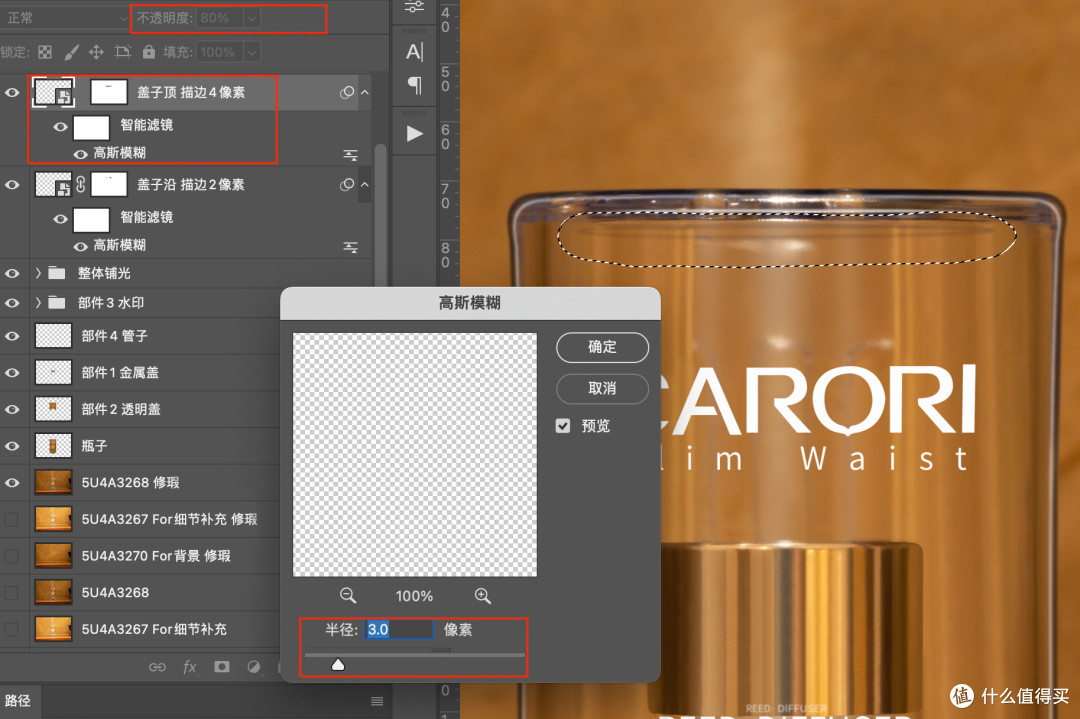Viewport: 1080px width, 719px height.
Task: Click the 智能滤镜 mask thumbnail under 盖子顶 layer
Action: pyautogui.click(x=91, y=127)
